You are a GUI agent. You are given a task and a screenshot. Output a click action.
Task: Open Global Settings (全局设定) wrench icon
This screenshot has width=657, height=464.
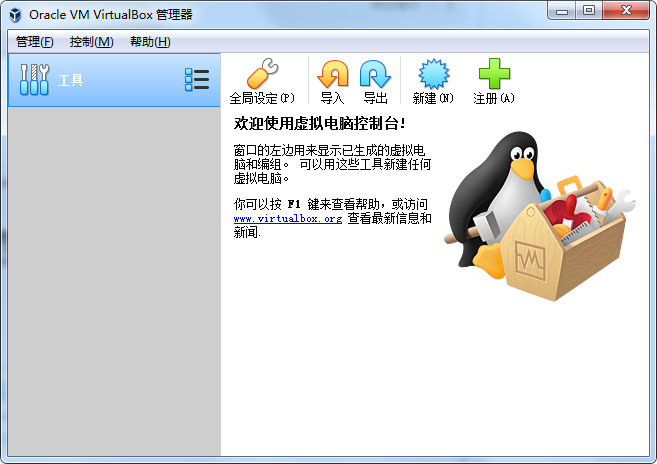pyautogui.click(x=262, y=74)
